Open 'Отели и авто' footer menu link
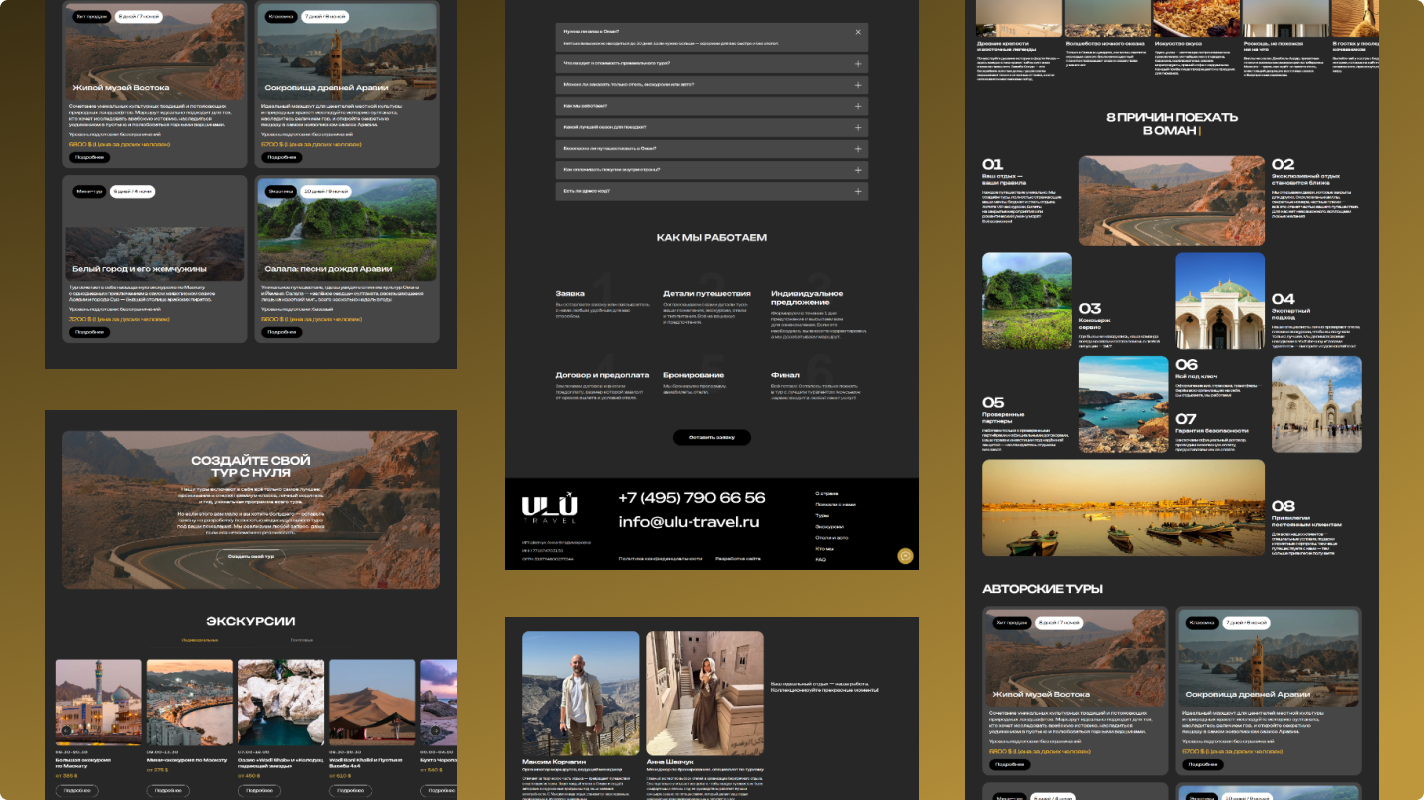Viewport: 1424px width, 800px height. point(831,537)
